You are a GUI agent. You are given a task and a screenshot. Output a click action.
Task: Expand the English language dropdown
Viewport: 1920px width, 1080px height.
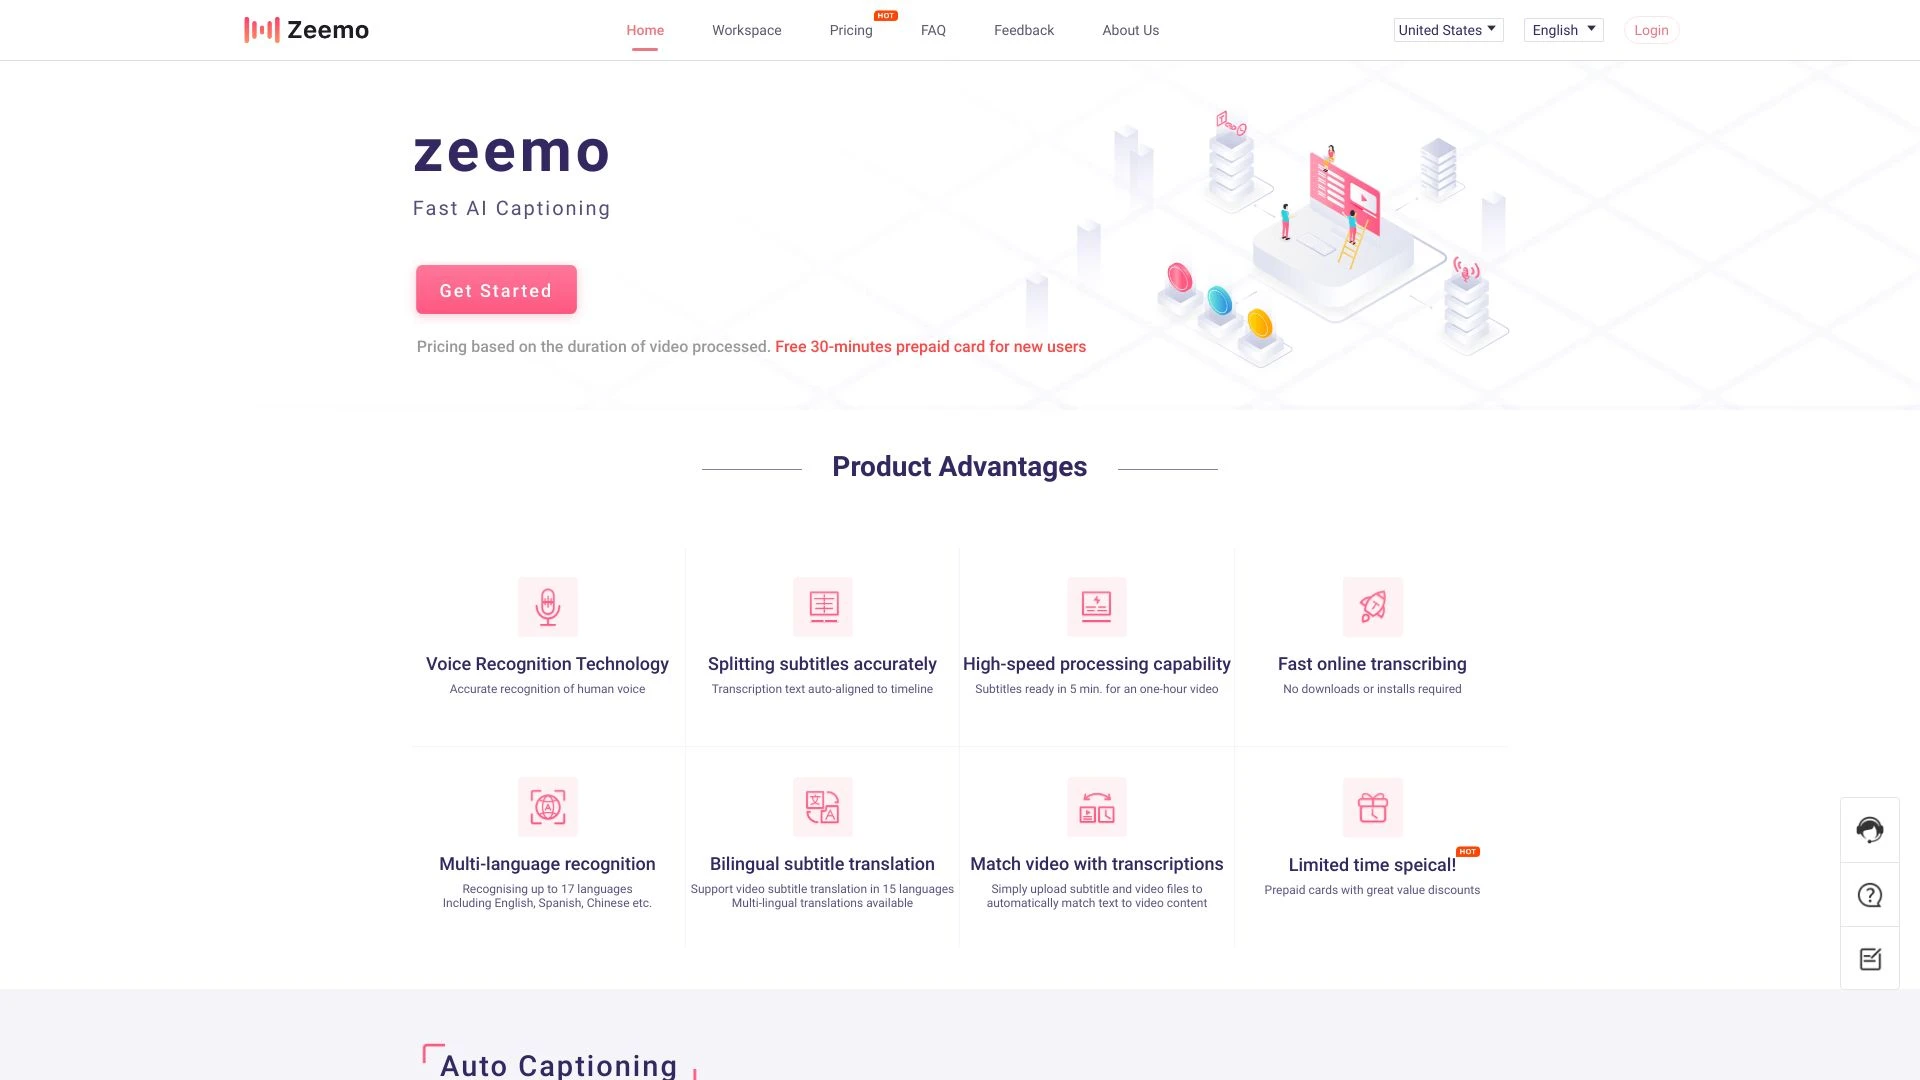(x=1561, y=29)
